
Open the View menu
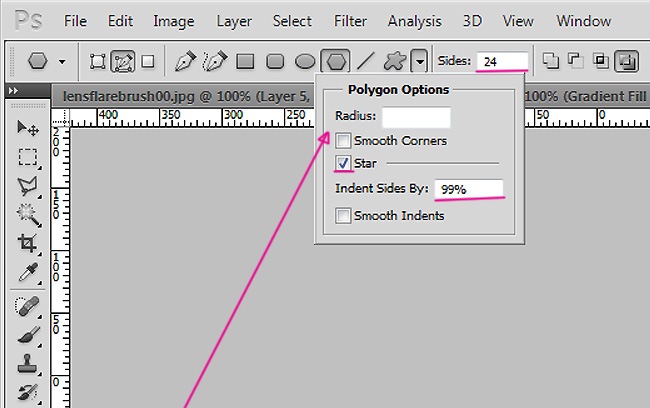coord(518,21)
